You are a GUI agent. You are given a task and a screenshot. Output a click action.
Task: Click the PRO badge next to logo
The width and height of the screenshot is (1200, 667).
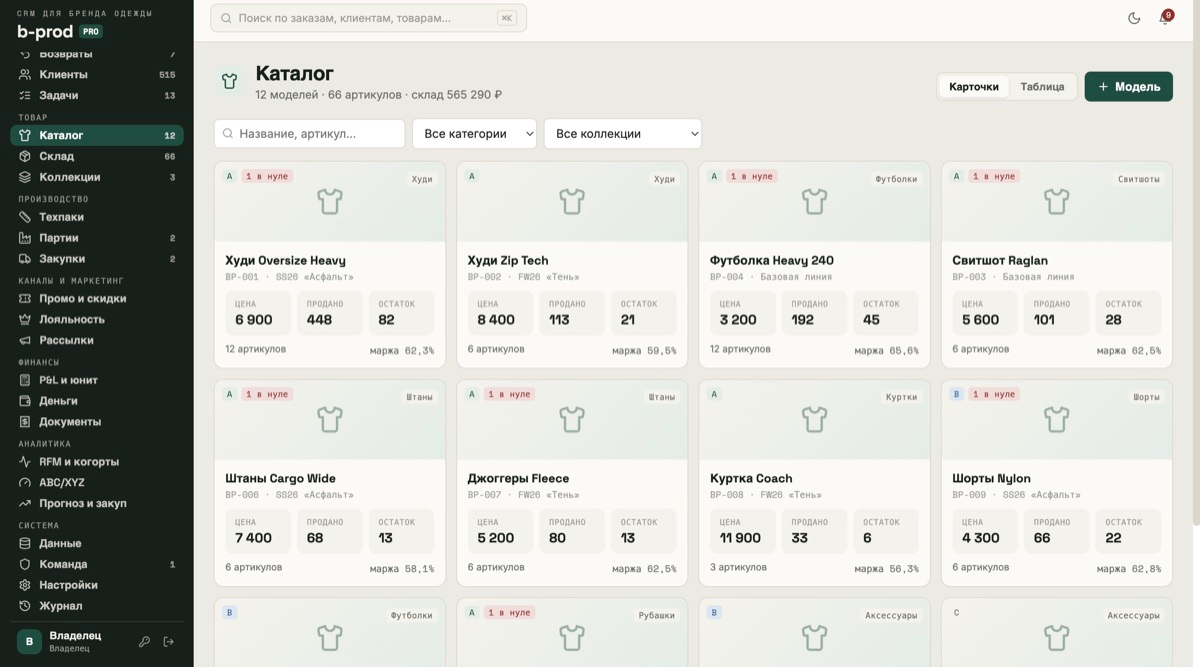[91, 32]
